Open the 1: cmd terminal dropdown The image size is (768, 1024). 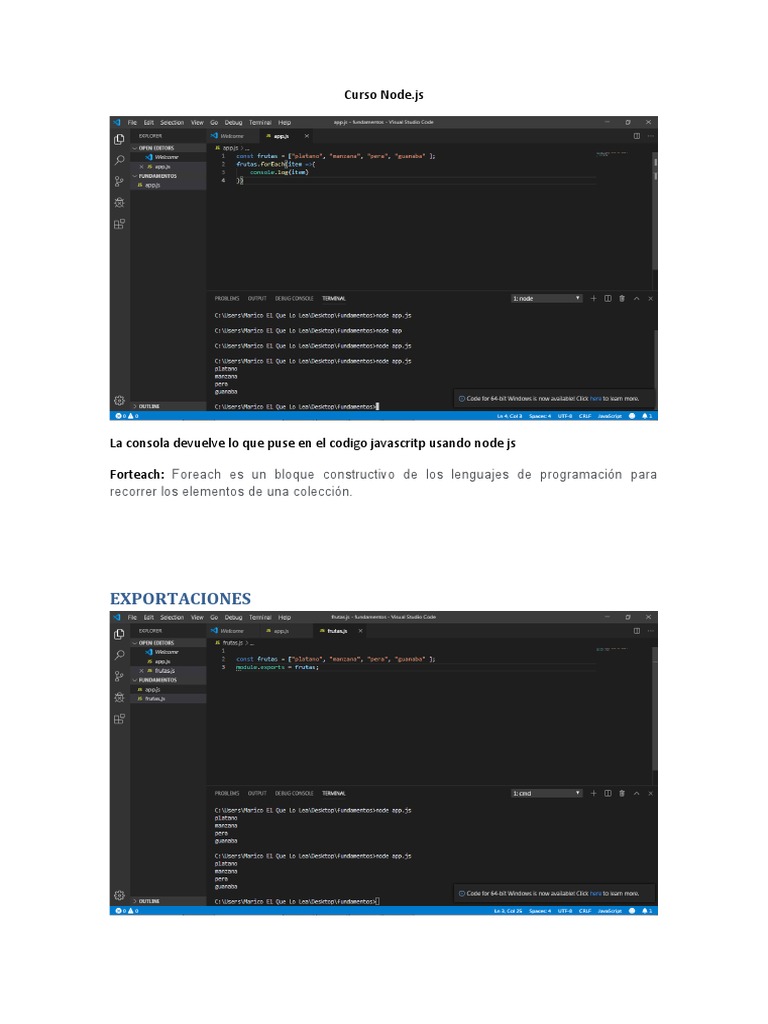(546, 793)
